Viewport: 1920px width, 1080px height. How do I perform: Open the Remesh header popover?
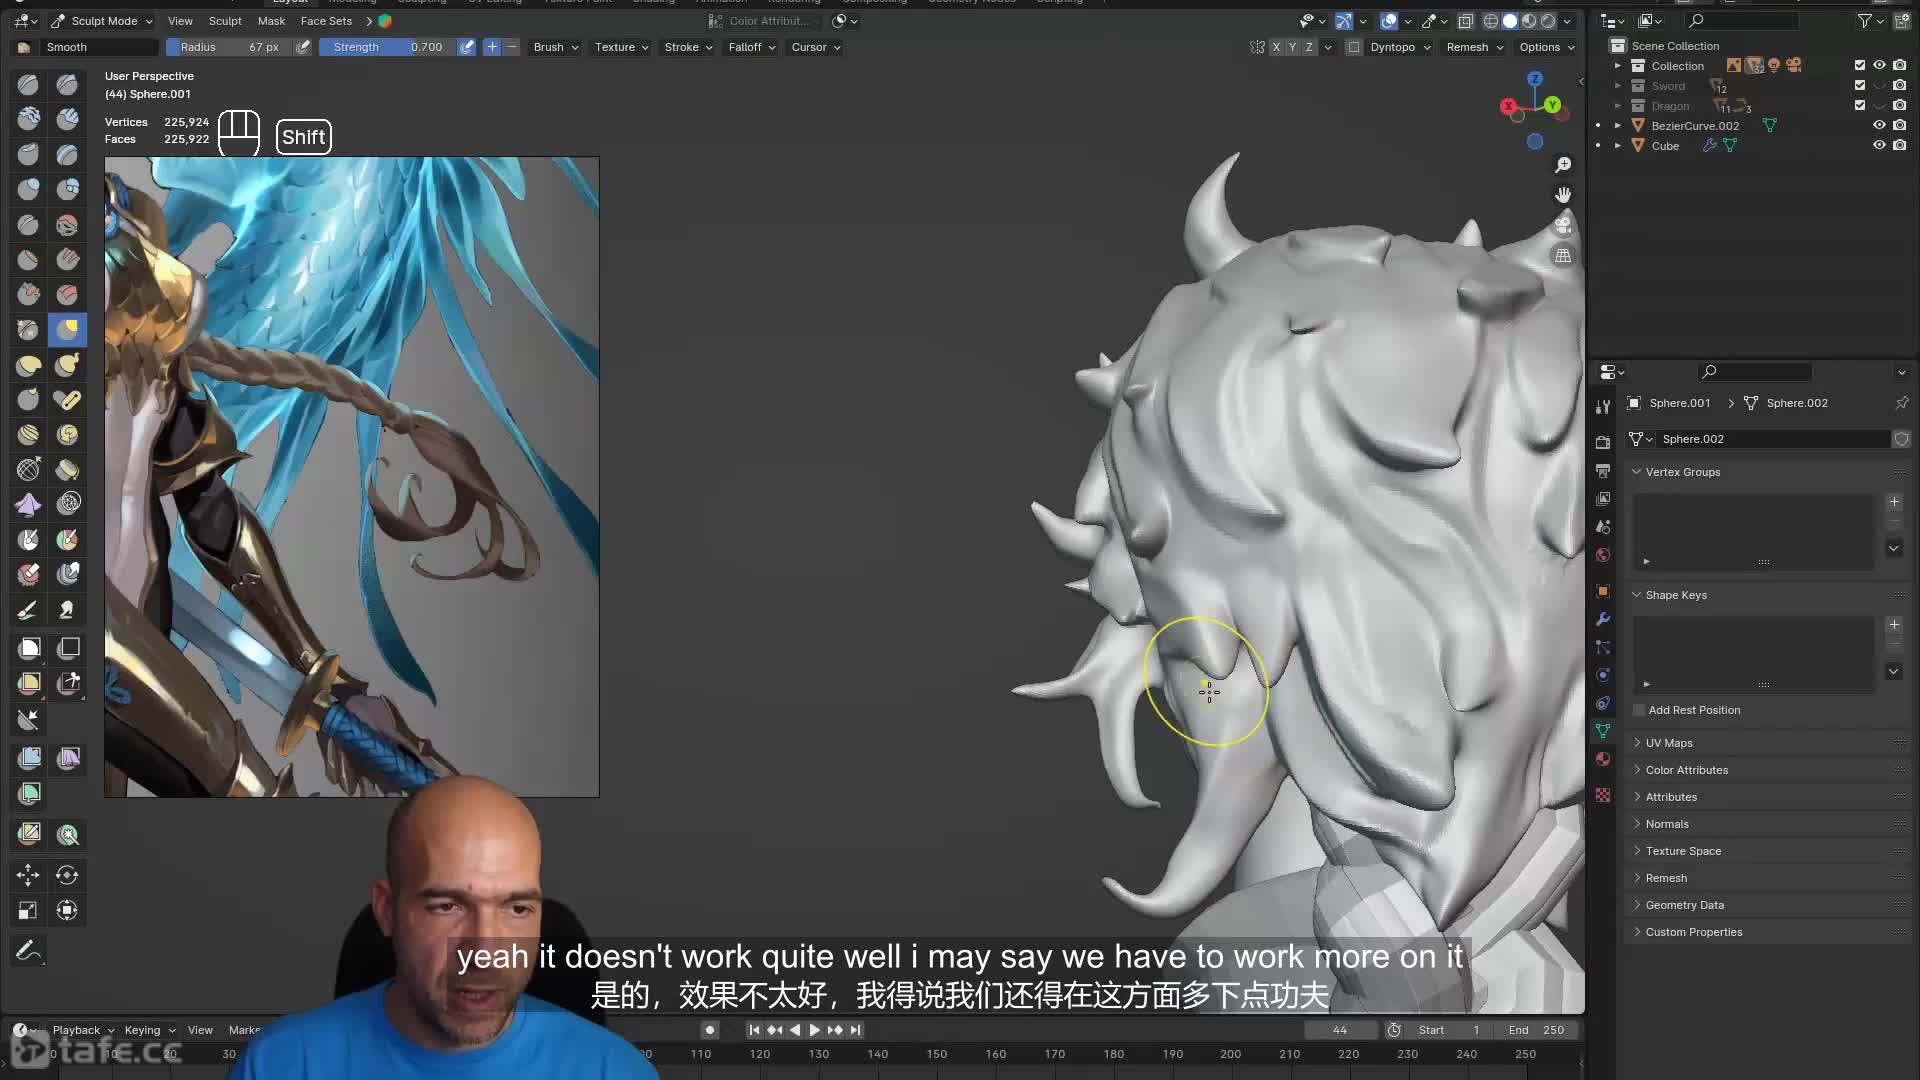click(1474, 47)
